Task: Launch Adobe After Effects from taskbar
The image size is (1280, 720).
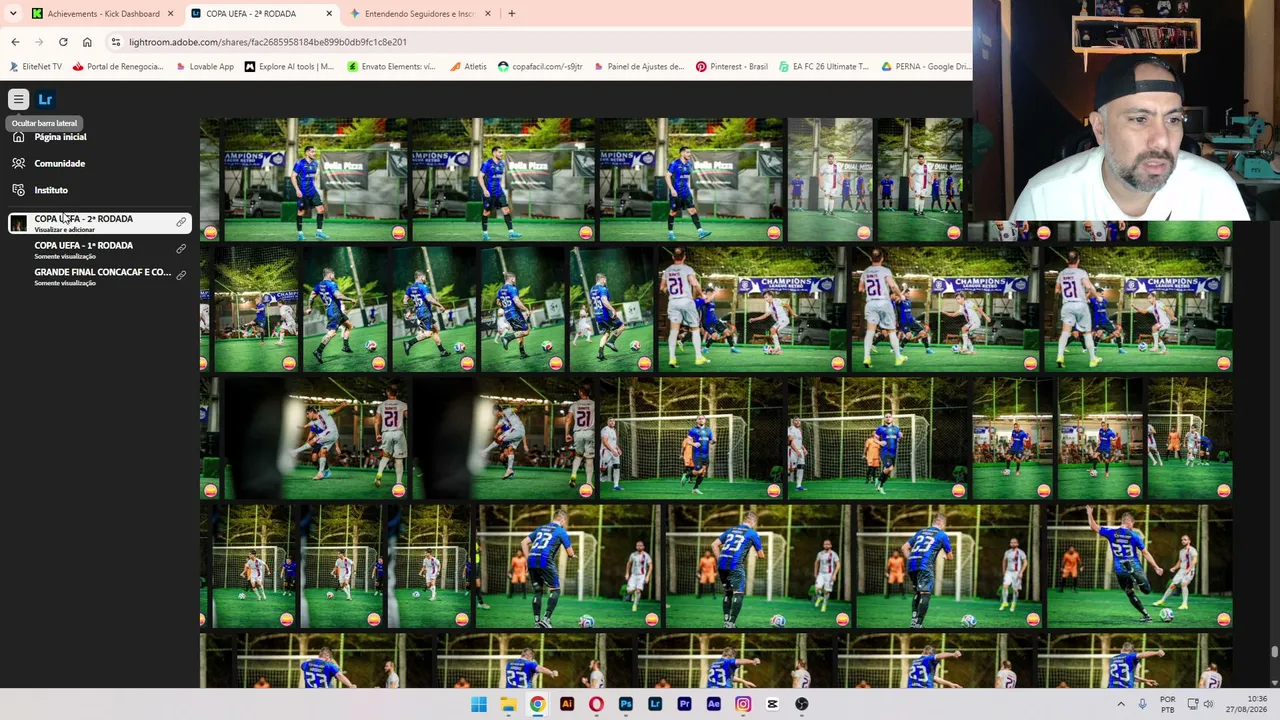Action: [713, 704]
